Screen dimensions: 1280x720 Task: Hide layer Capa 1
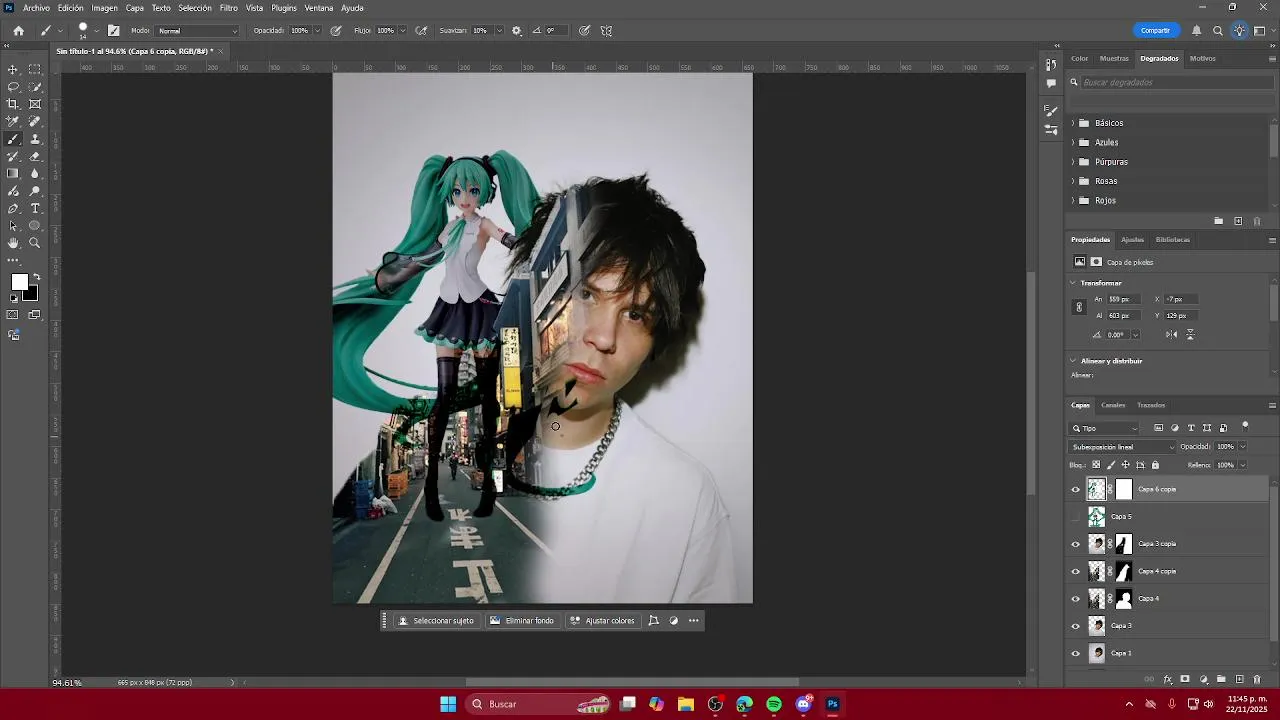[x=1076, y=653]
